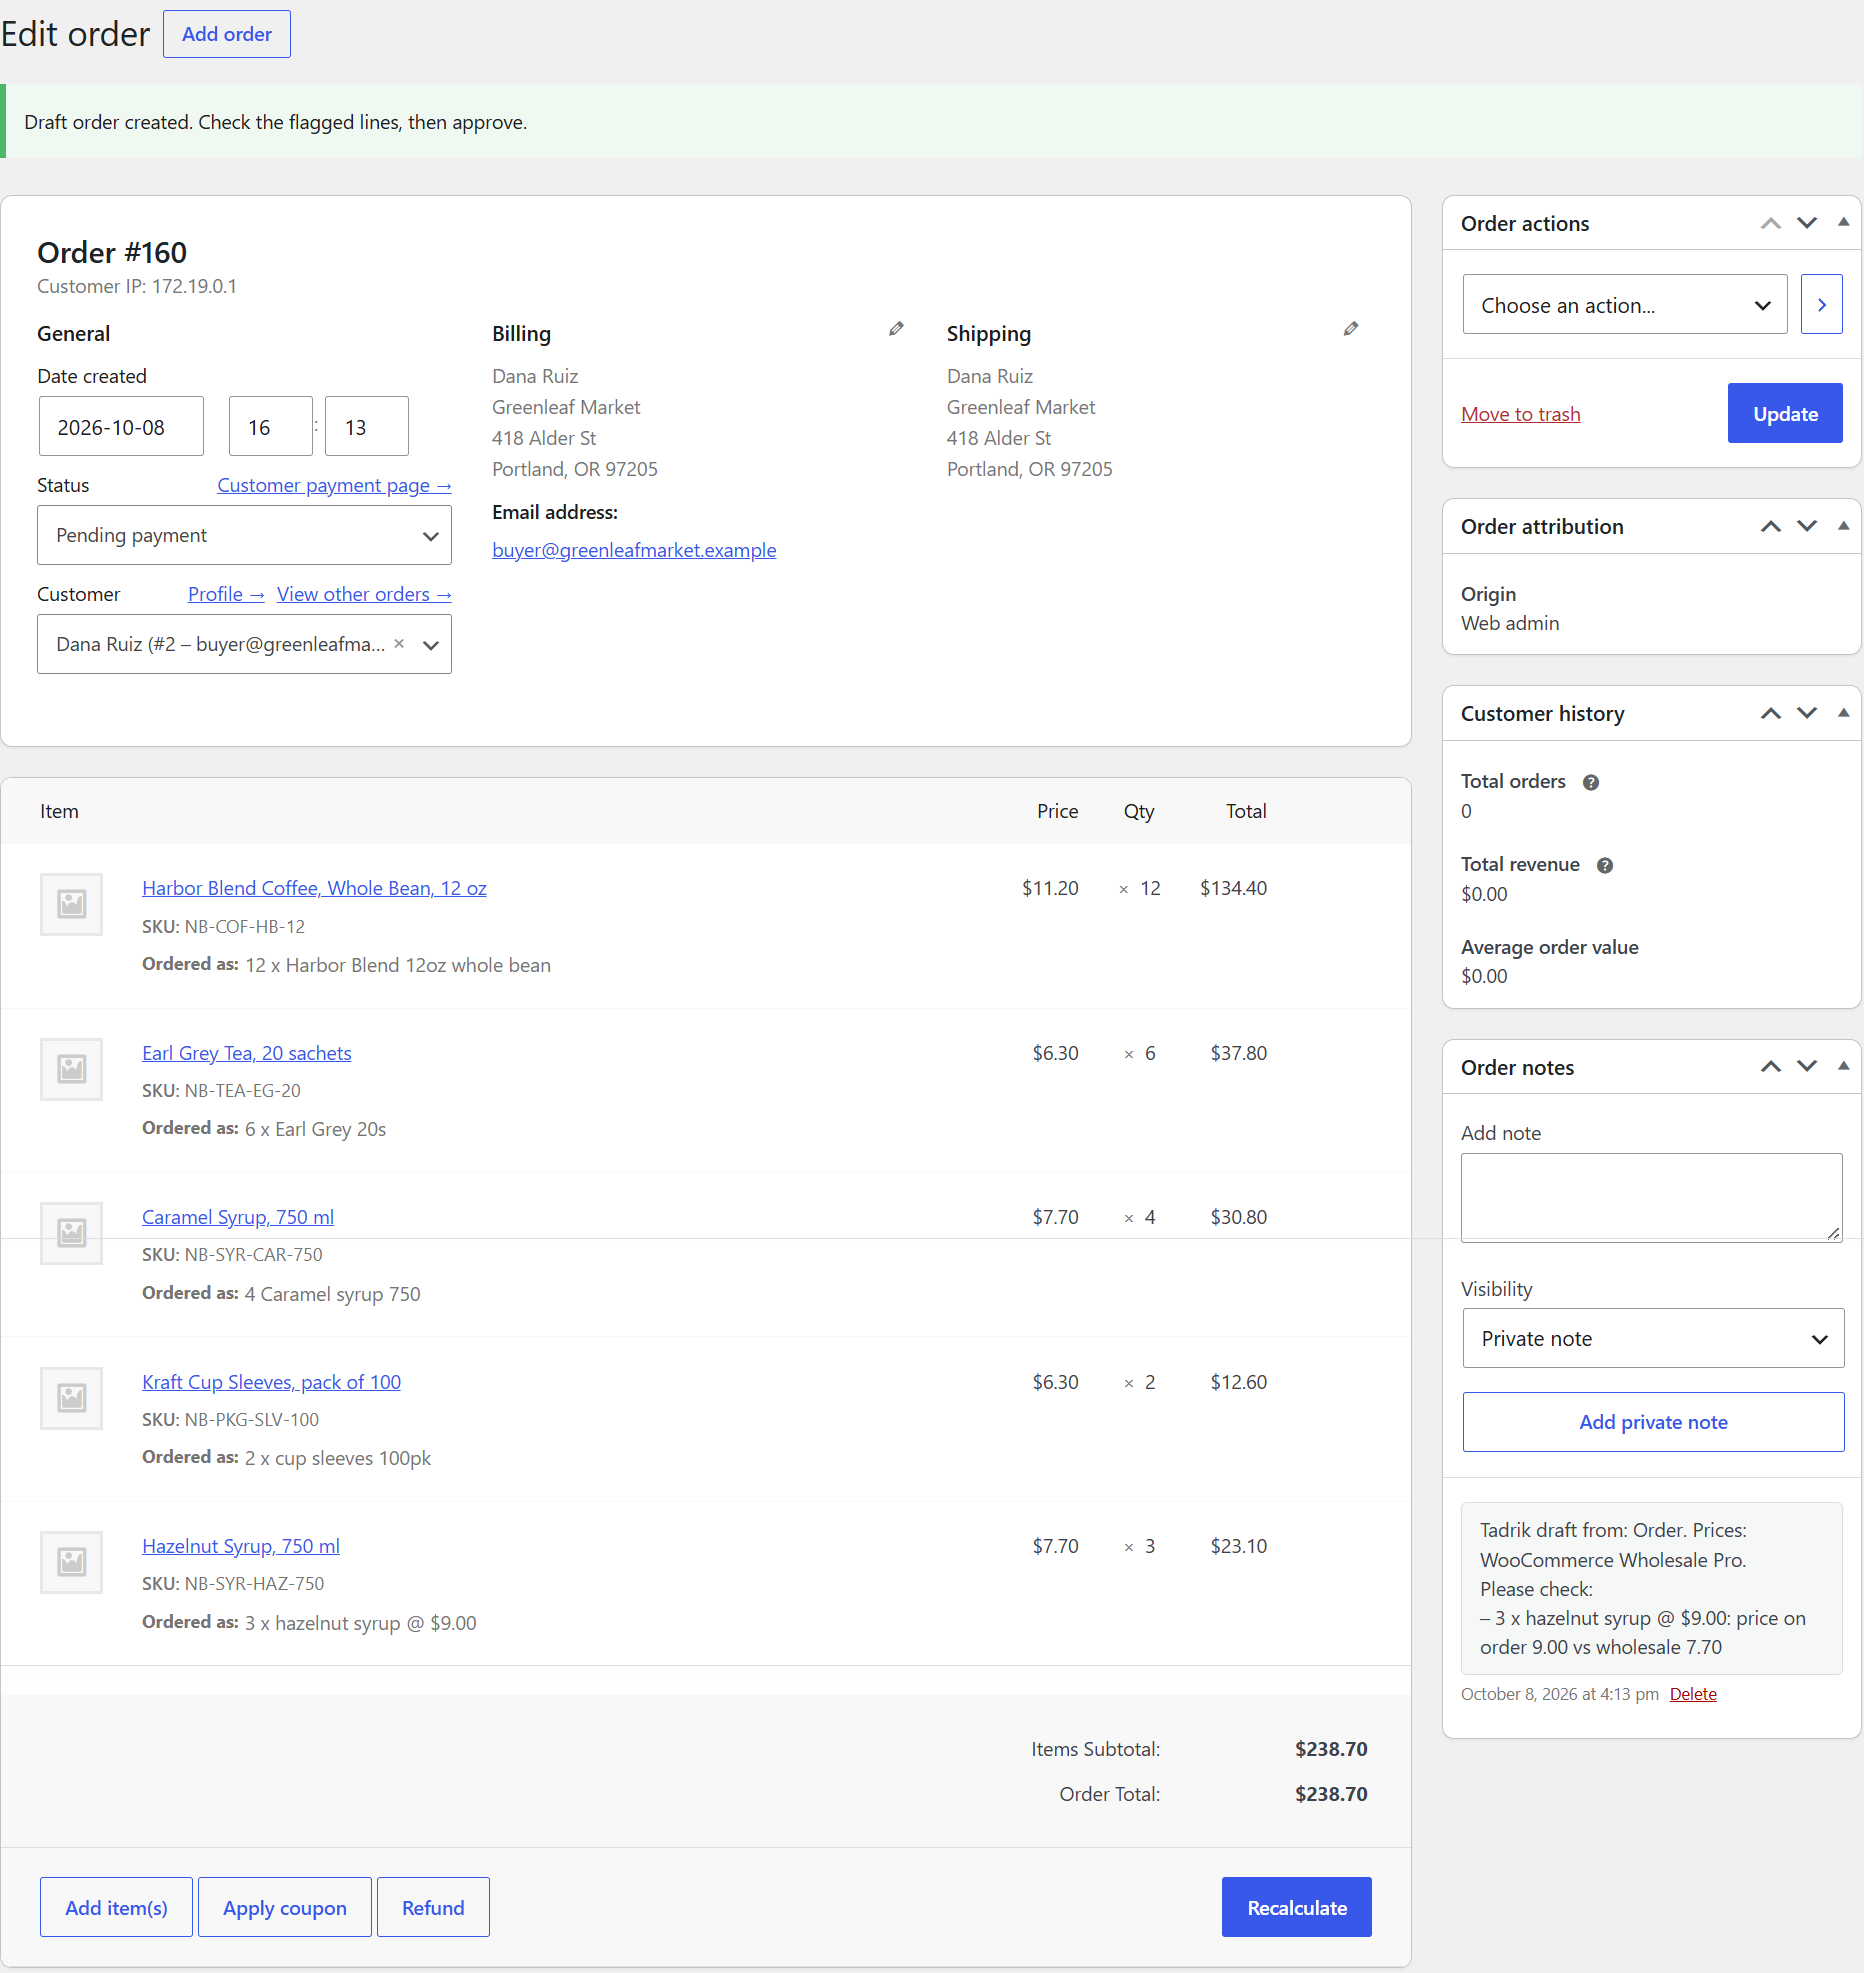This screenshot has height=1973, width=1864.
Task: Open the order Status dropdown
Action: [244, 536]
